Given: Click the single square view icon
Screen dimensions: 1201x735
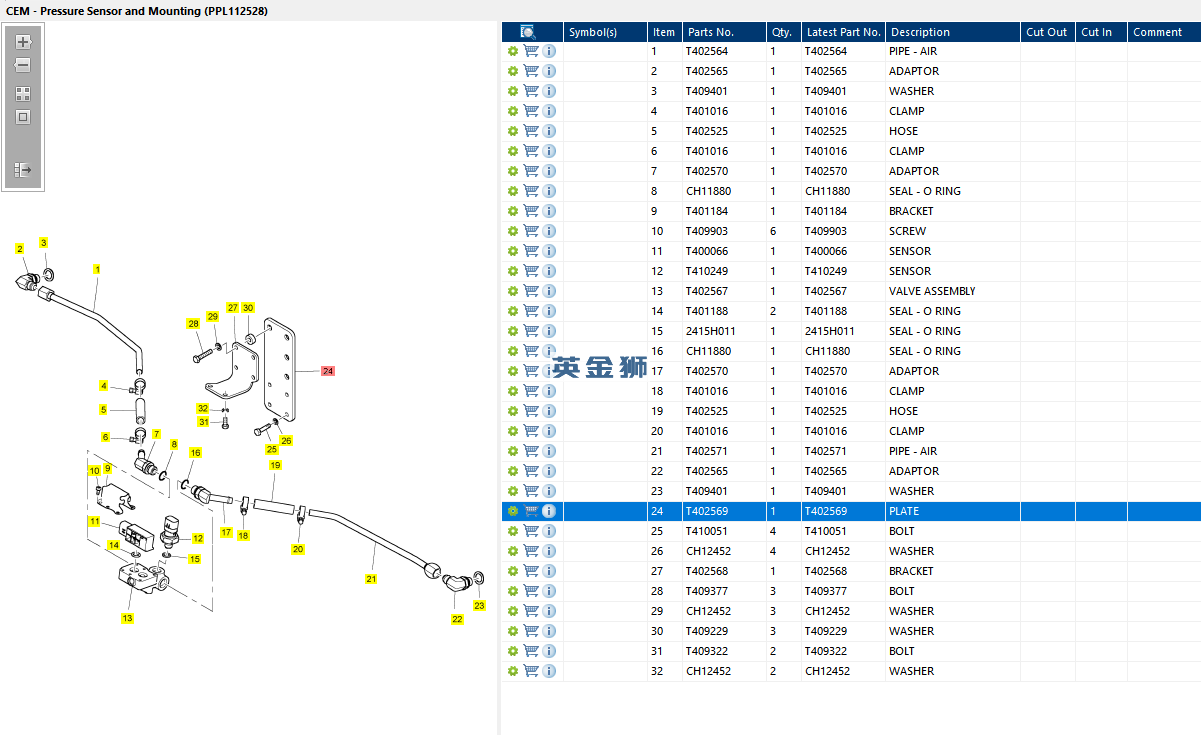Looking at the screenshot, I should [x=23, y=117].
